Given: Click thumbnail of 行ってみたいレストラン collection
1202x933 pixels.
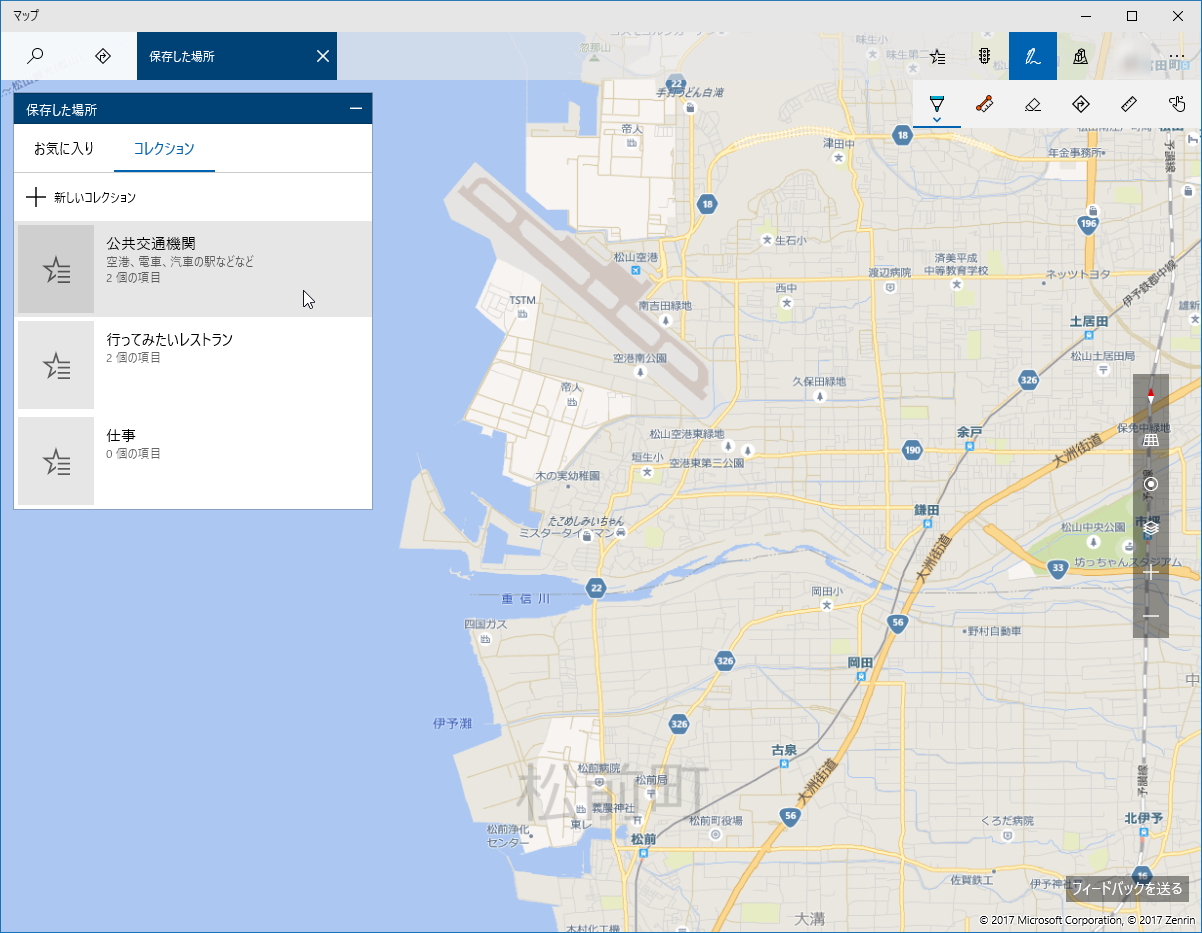Looking at the screenshot, I should [x=56, y=365].
